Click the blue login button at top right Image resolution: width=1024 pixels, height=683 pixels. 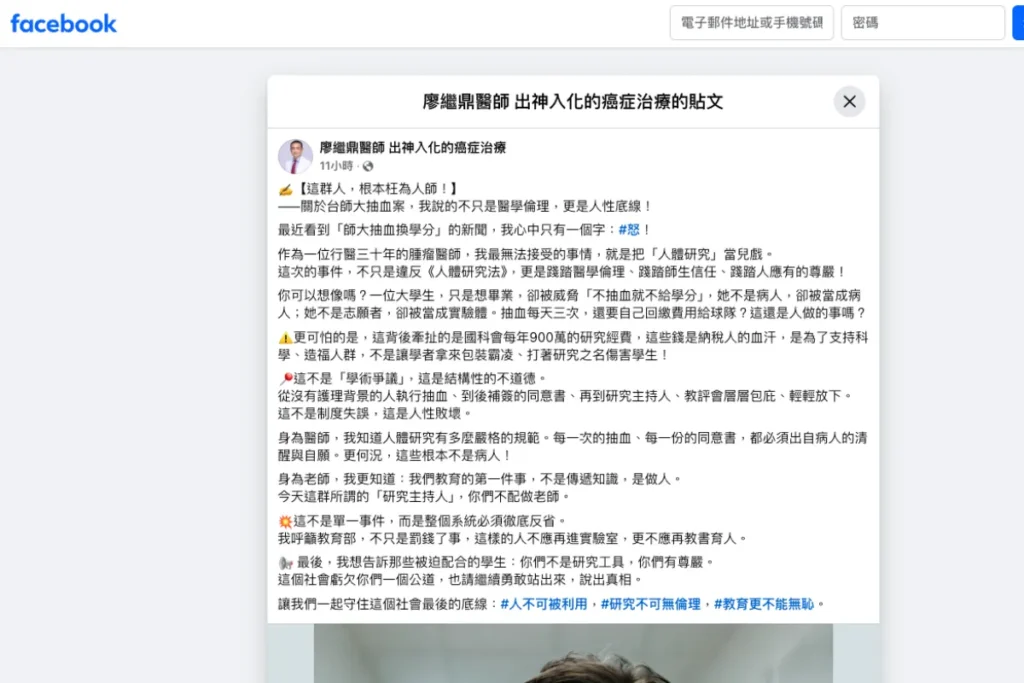tap(1018, 23)
